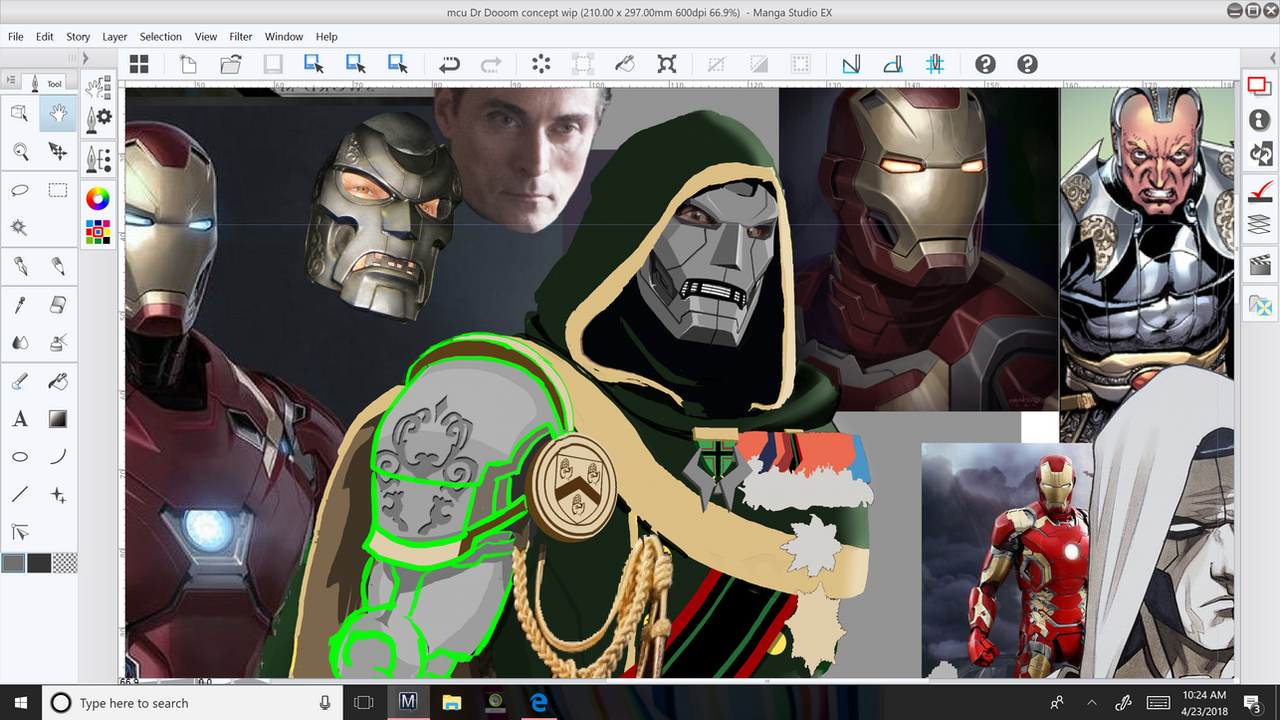Click the command bar Fill icon
The width and height of the screenshot is (1280, 720).
(625, 65)
